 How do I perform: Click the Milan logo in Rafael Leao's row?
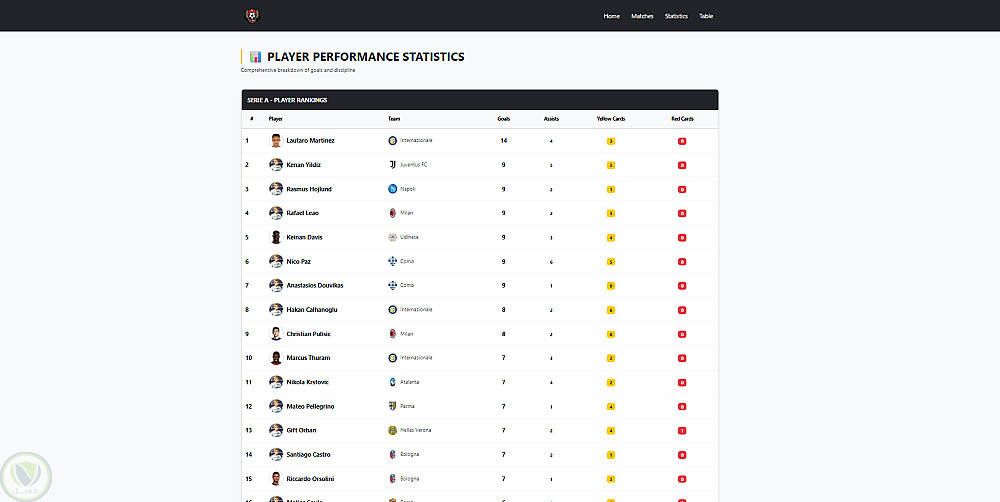coord(392,213)
